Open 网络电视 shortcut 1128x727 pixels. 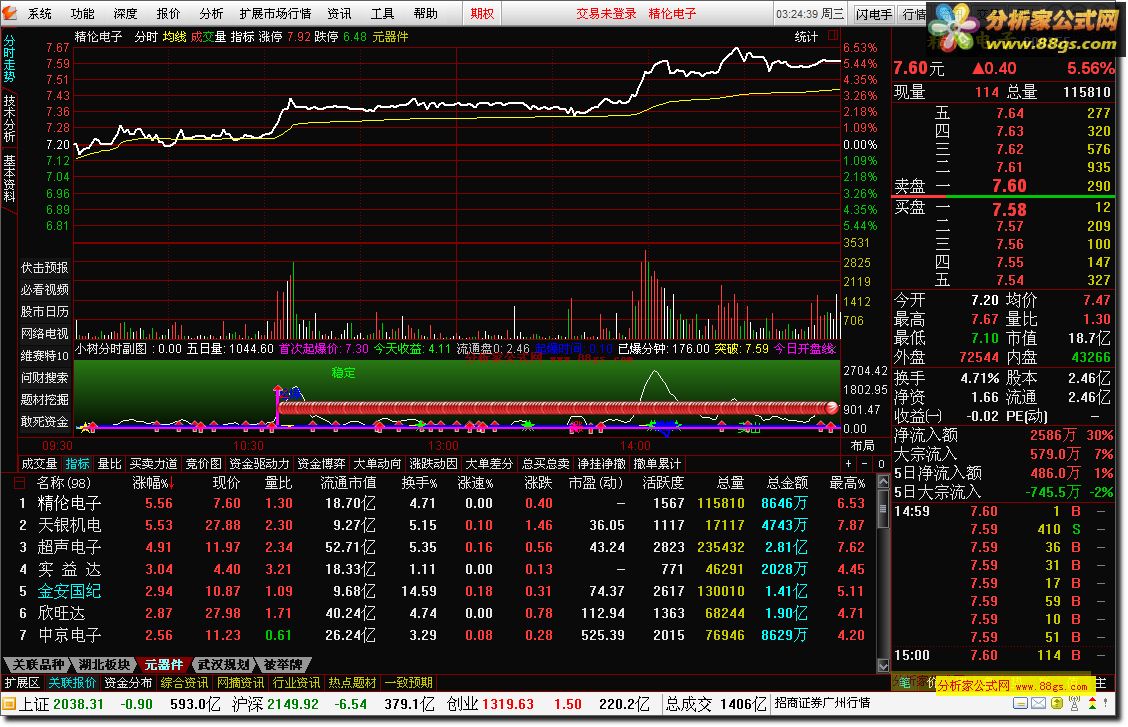tap(45, 334)
